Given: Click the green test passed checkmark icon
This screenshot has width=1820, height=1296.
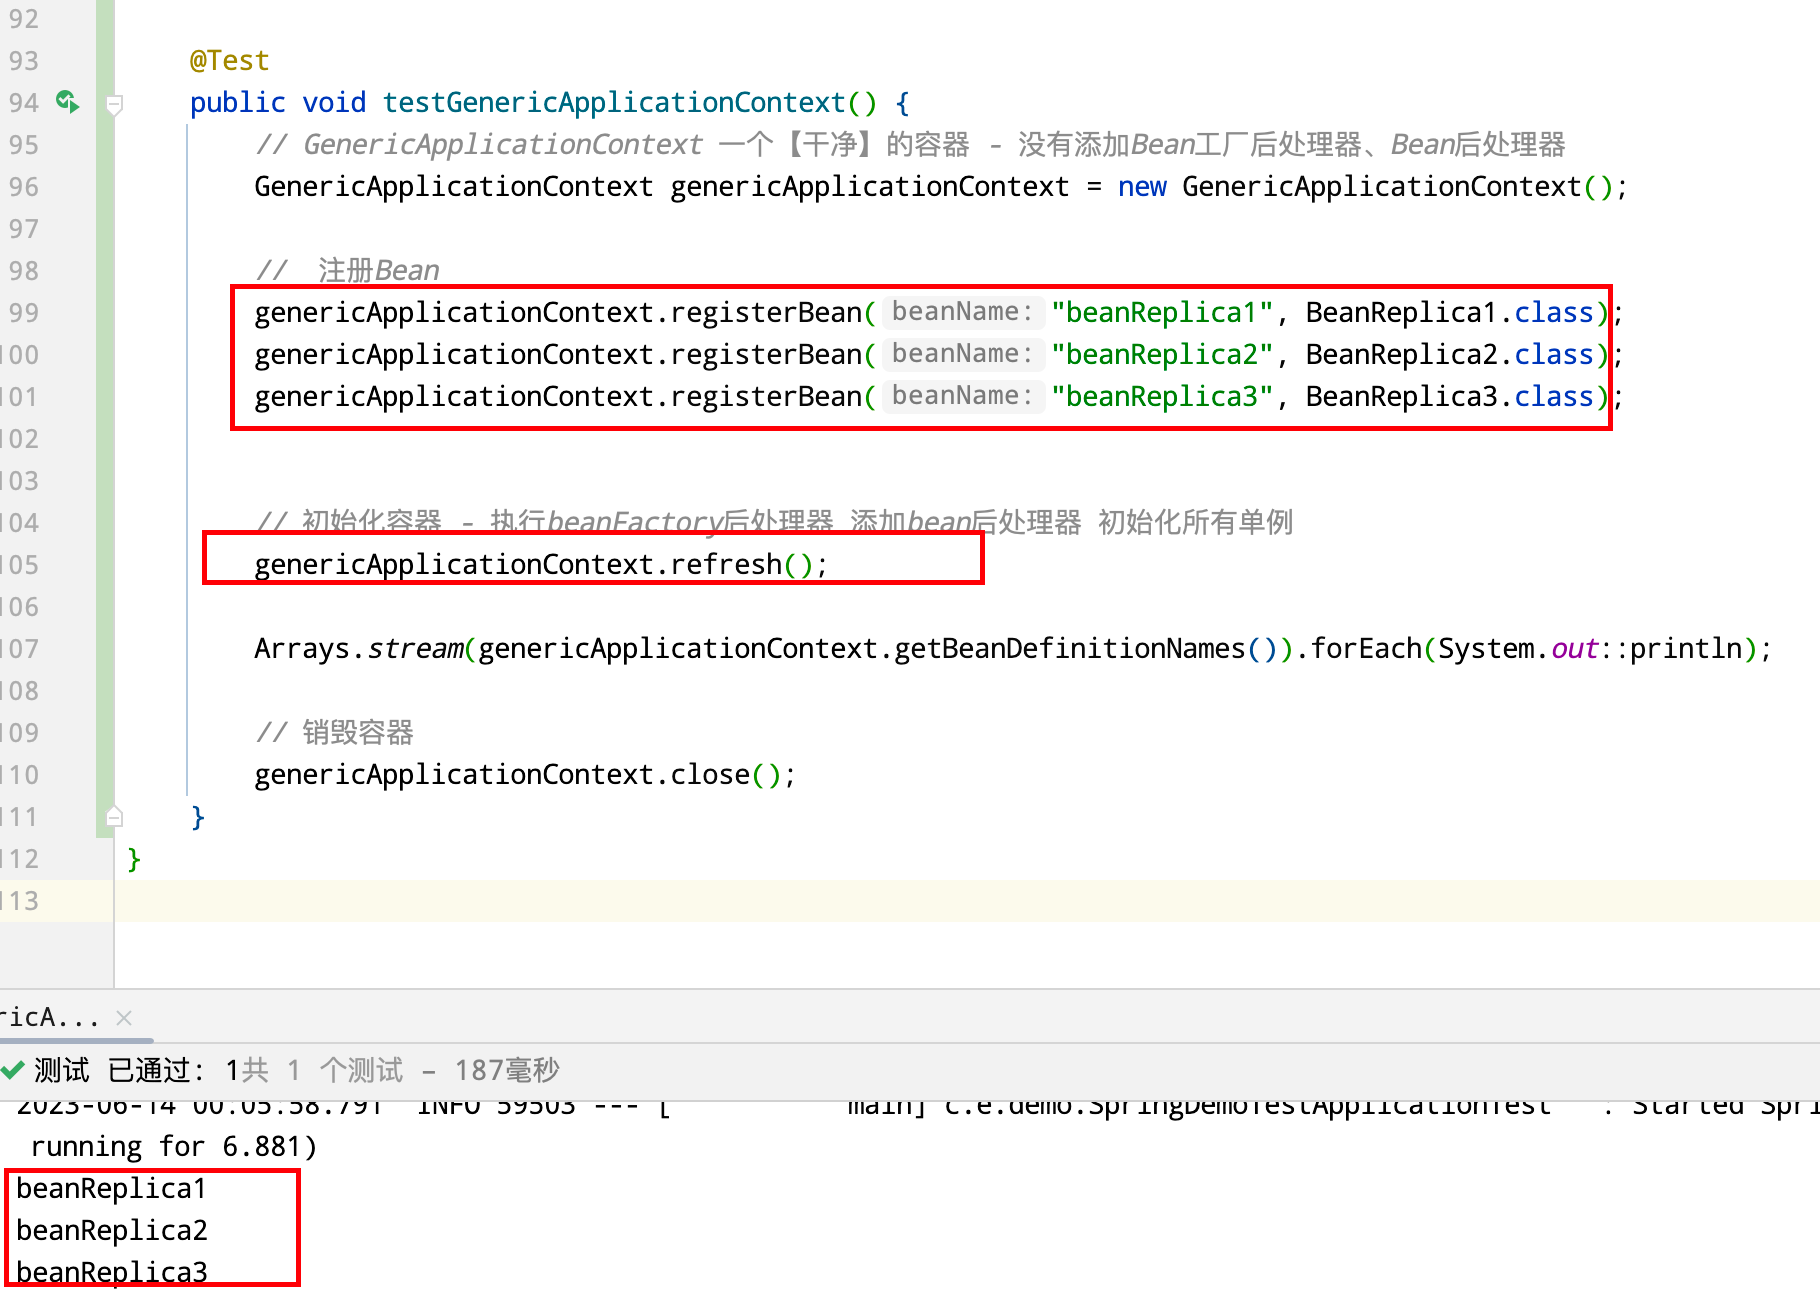Looking at the screenshot, I should tap(13, 1071).
